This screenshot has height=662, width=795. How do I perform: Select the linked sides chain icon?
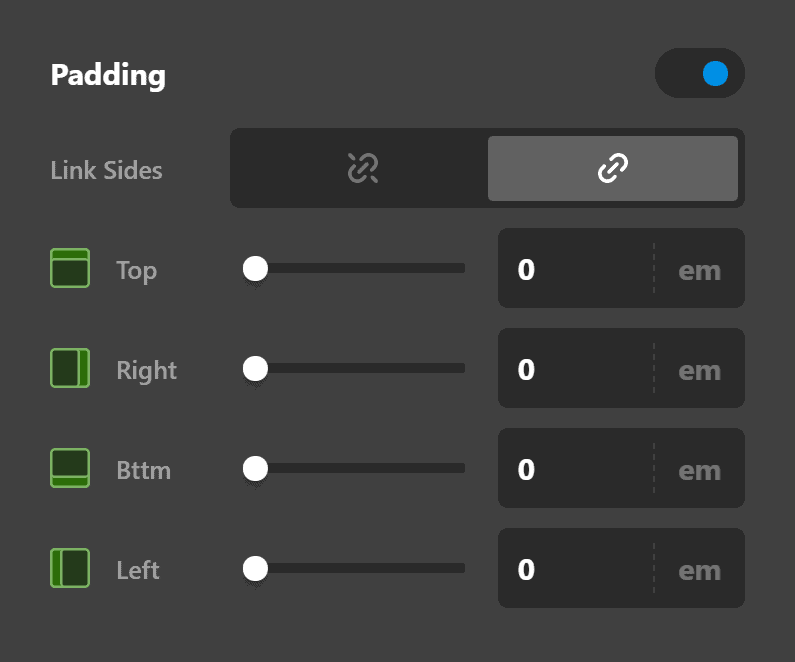612,168
